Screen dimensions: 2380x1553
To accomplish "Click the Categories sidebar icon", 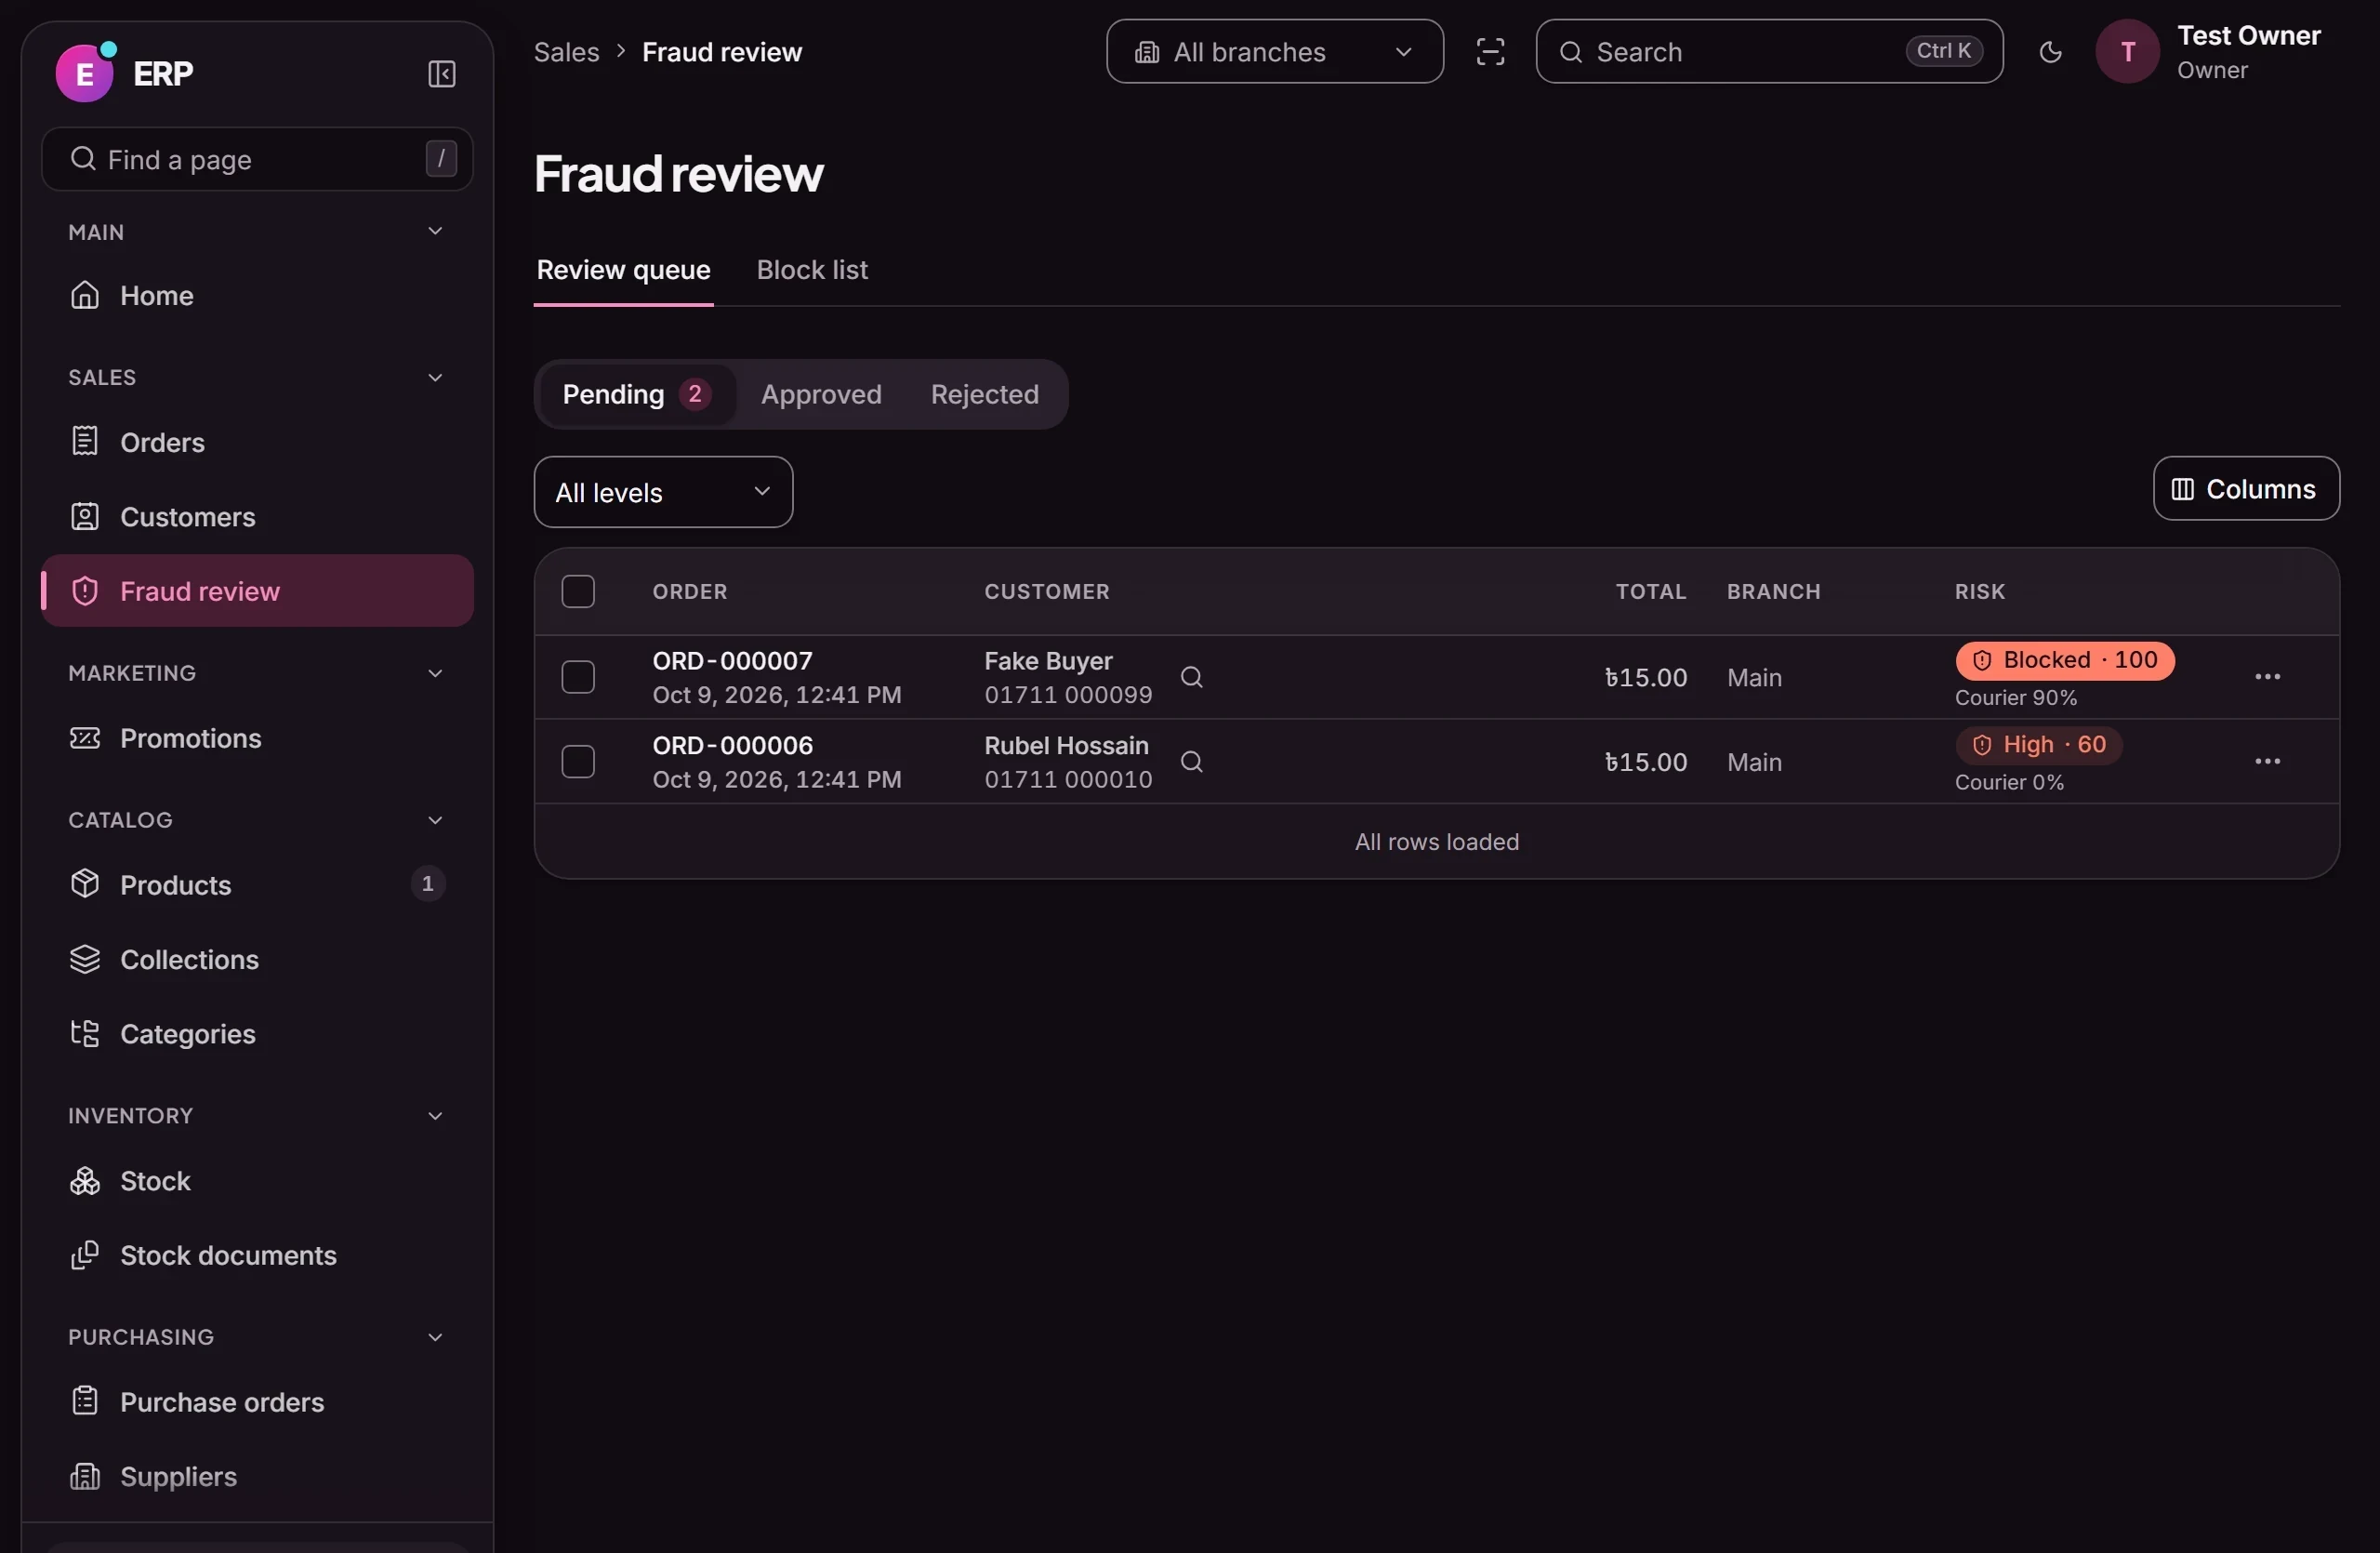I will pyautogui.click(x=85, y=1033).
